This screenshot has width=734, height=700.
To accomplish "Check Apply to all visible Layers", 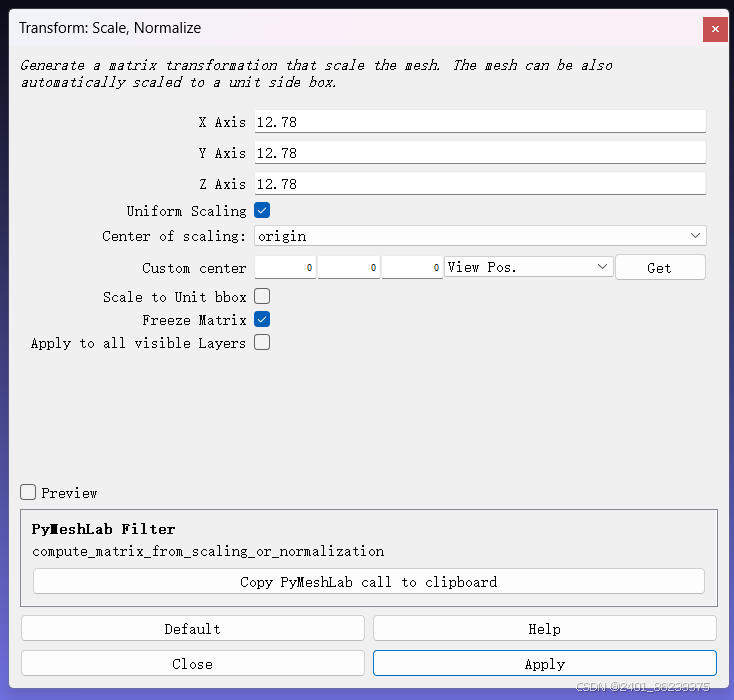I will pos(262,342).
